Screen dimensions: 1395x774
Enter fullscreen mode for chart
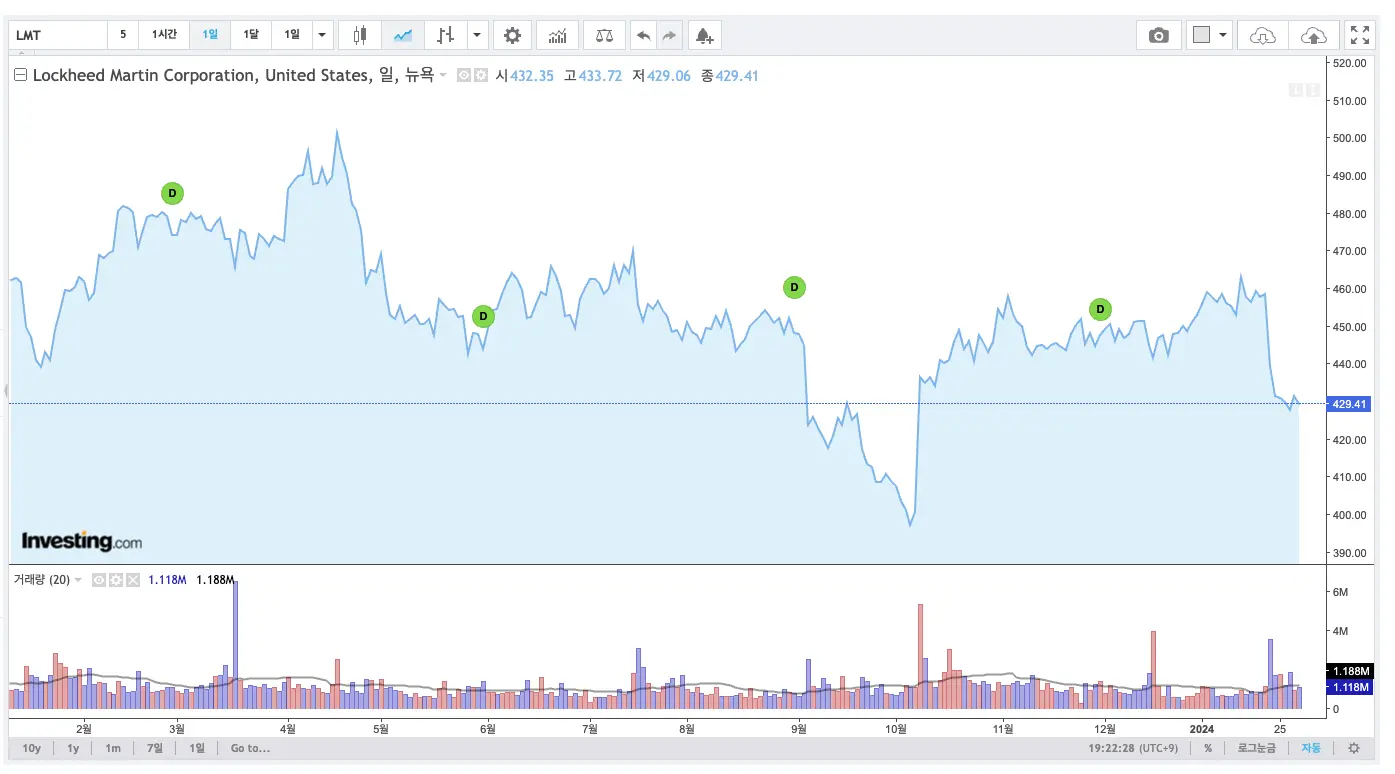point(1360,35)
